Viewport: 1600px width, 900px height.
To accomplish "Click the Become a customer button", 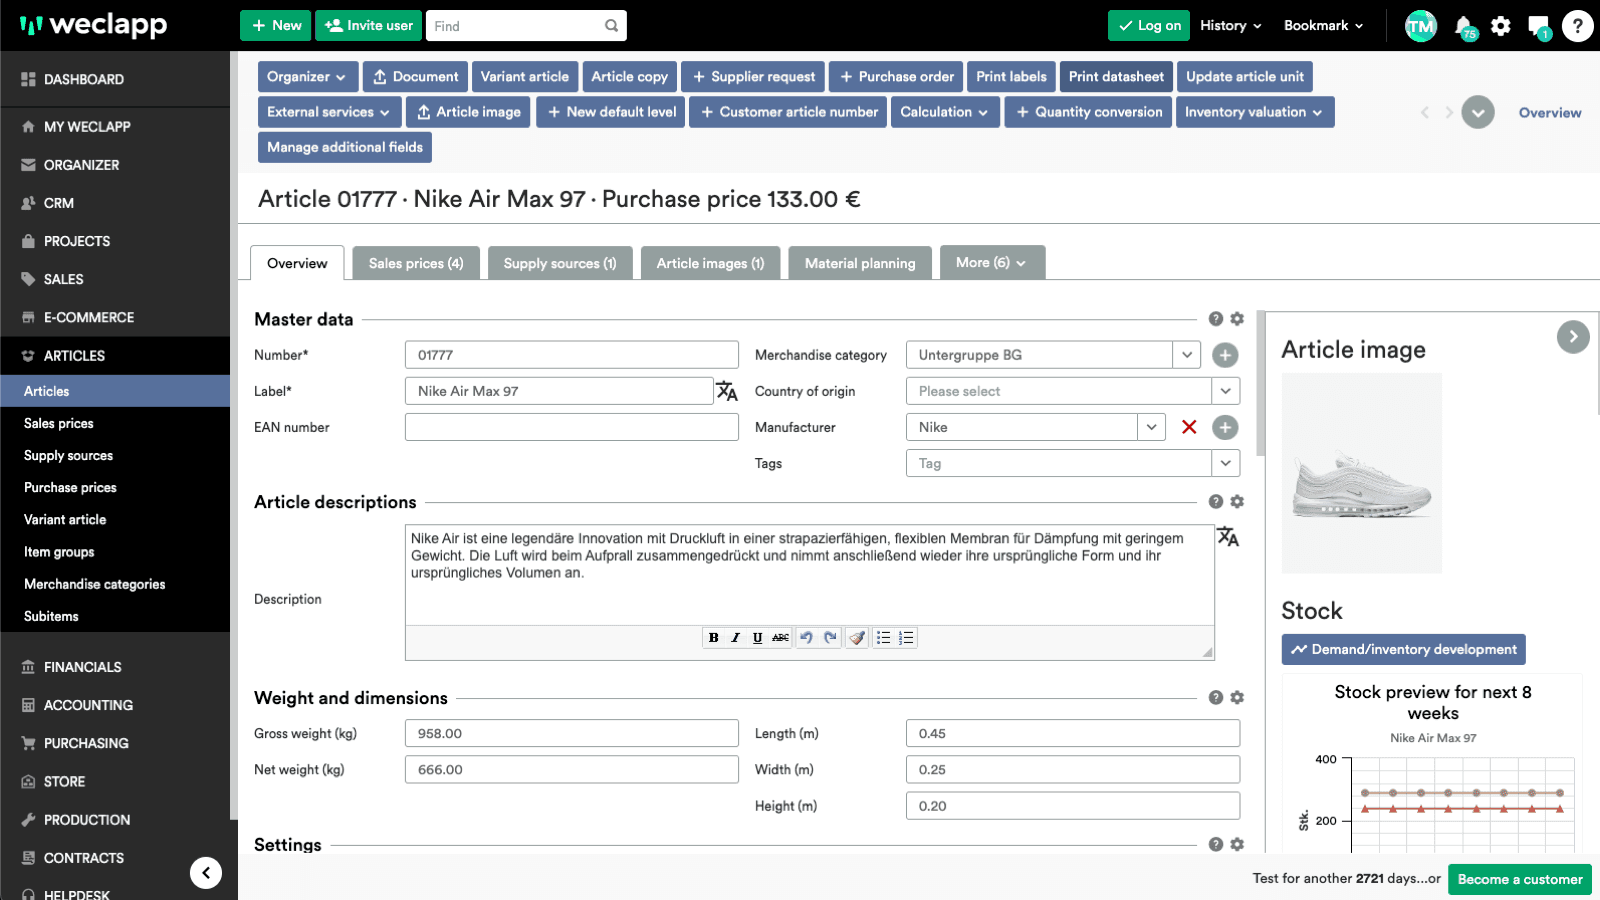I will click(x=1519, y=880).
